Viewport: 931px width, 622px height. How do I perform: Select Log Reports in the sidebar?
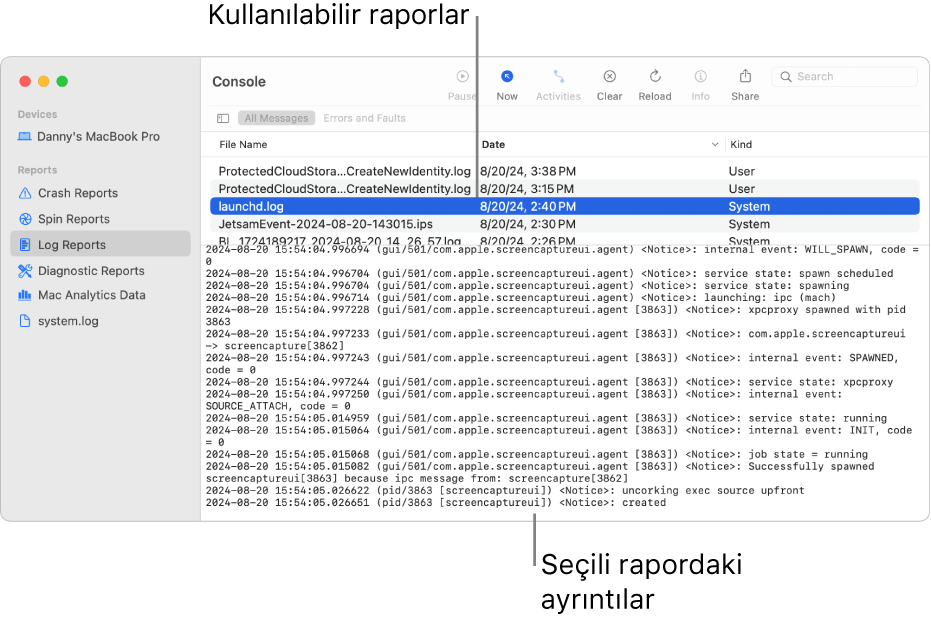click(100, 245)
